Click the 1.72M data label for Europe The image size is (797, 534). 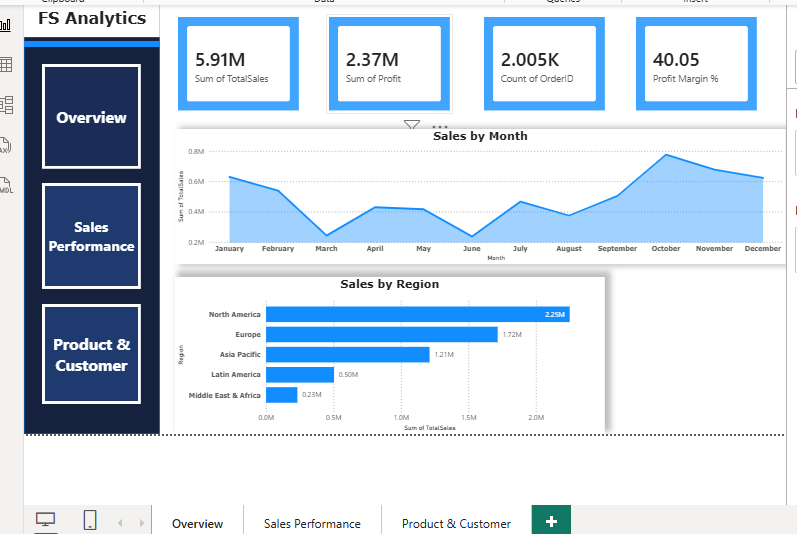pyautogui.click(x=512, y=334)
